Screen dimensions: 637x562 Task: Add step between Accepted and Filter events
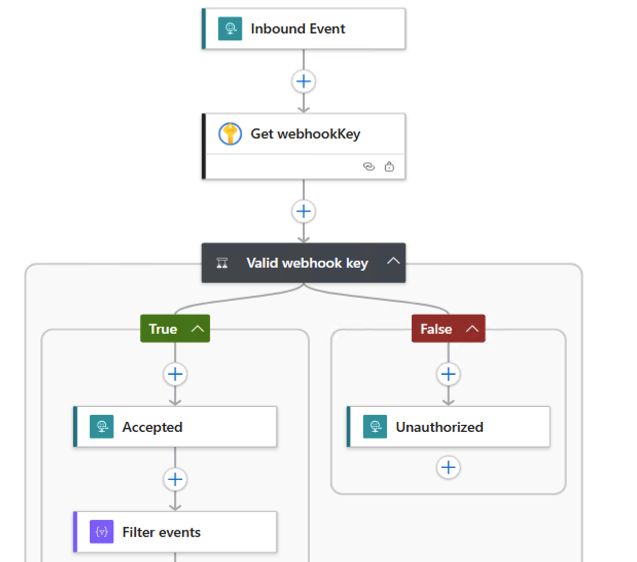pos(176,479)
